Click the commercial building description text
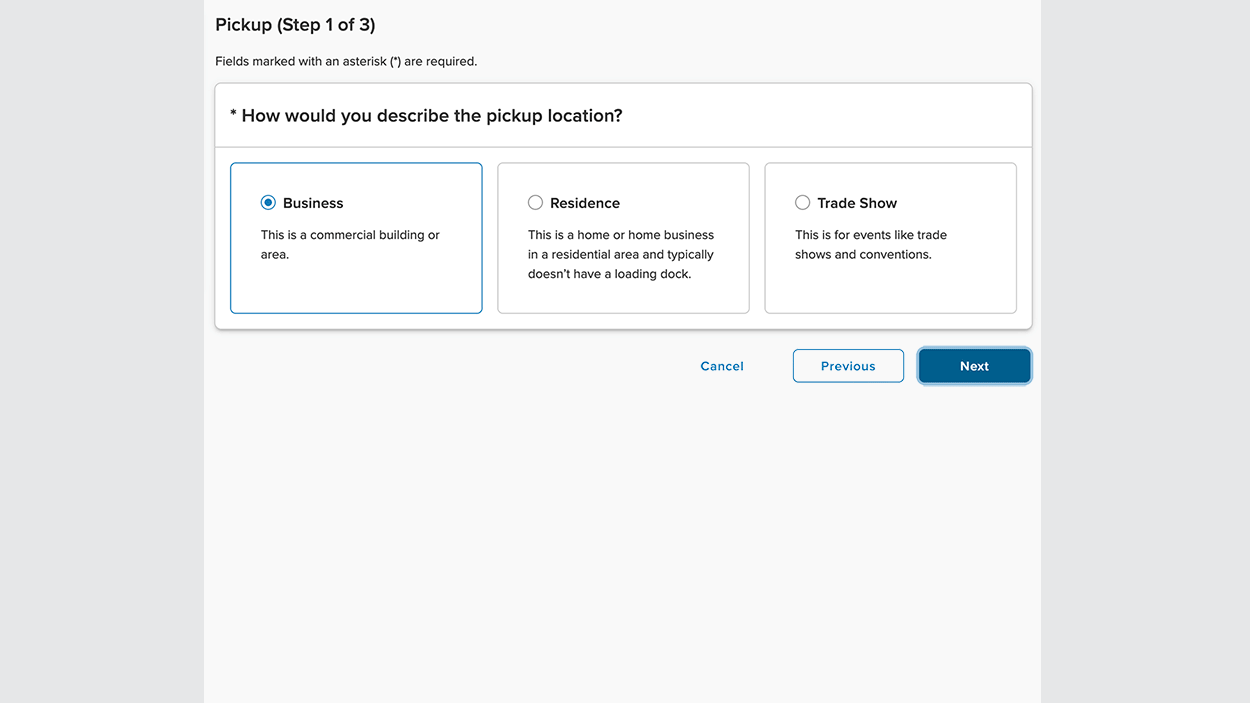 tap(350, 245)
